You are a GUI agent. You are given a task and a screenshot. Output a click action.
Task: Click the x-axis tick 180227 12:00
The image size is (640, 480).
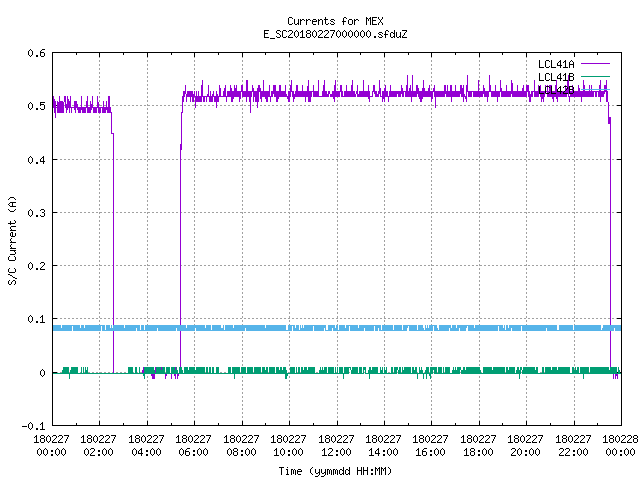336,445
